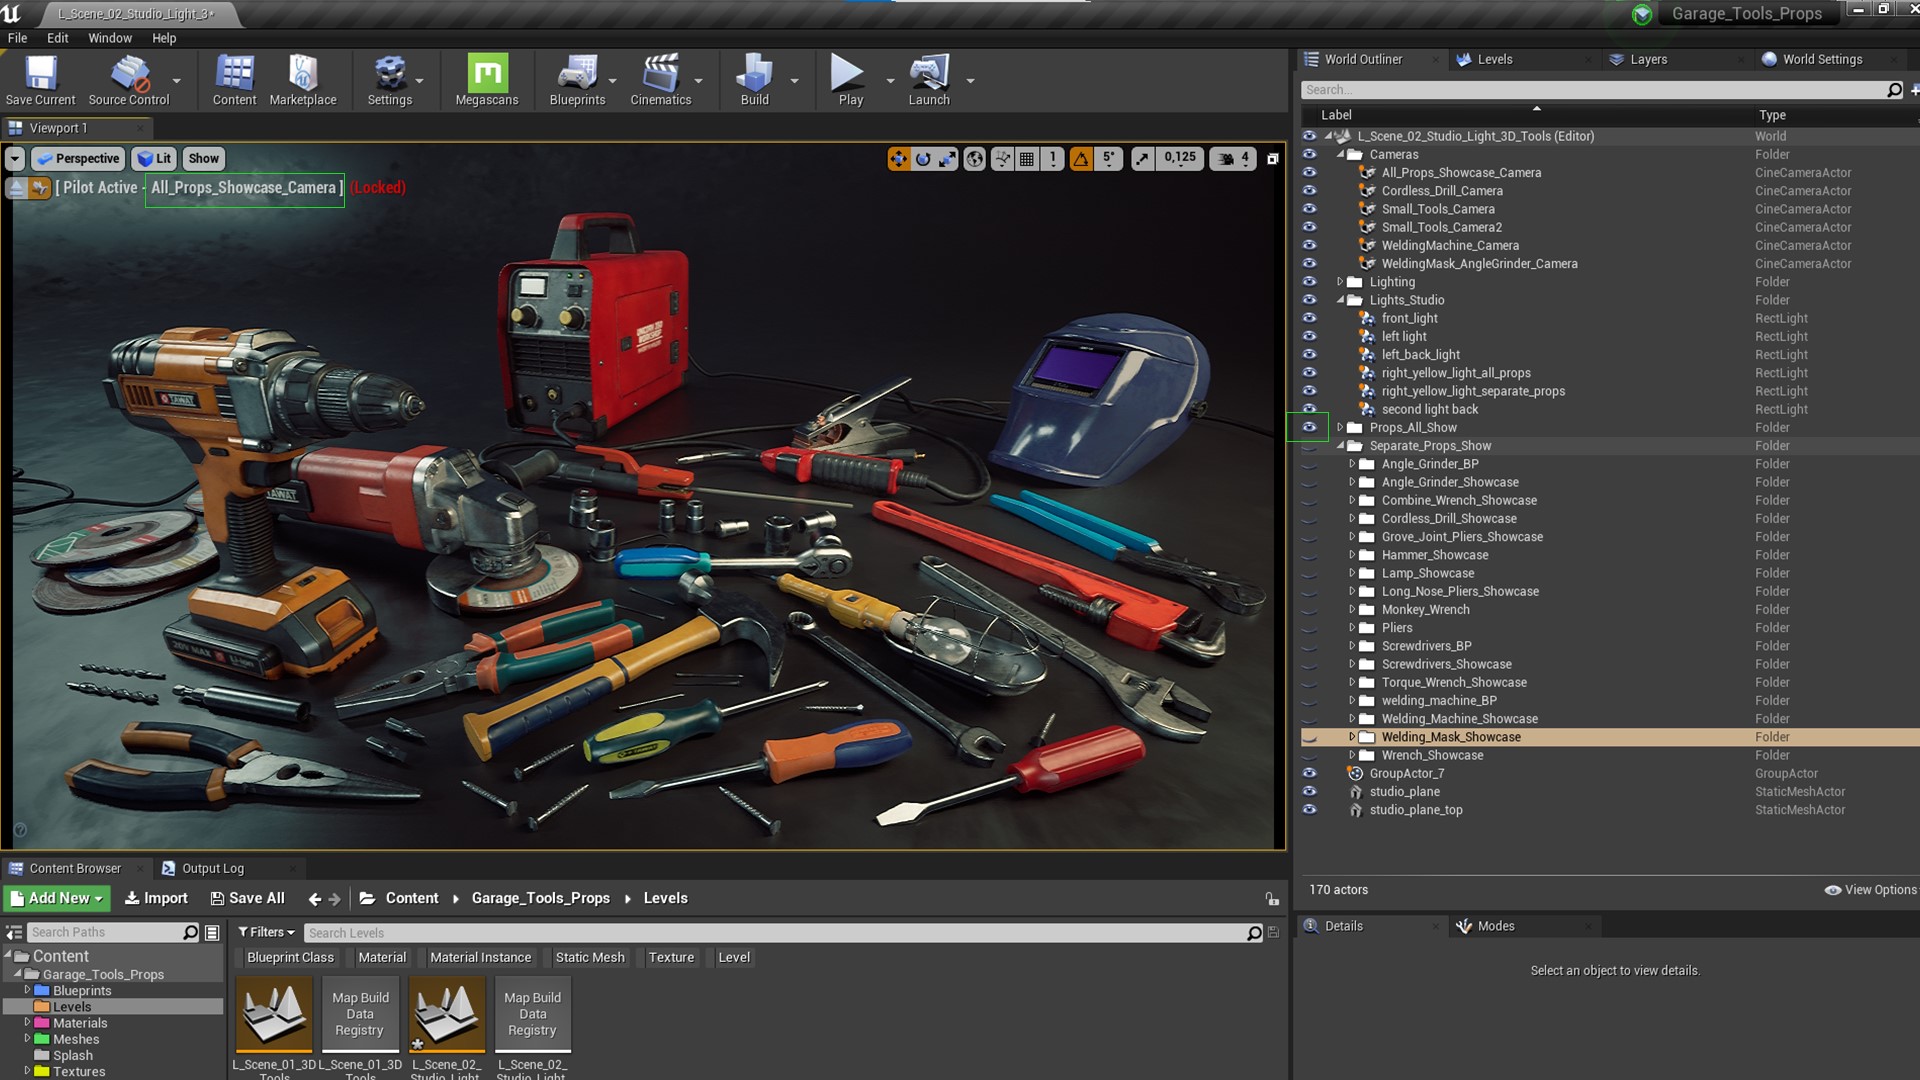Select the scale gizmo tool
Viewport: 1920px width, 1080px height.
(947, 158)
